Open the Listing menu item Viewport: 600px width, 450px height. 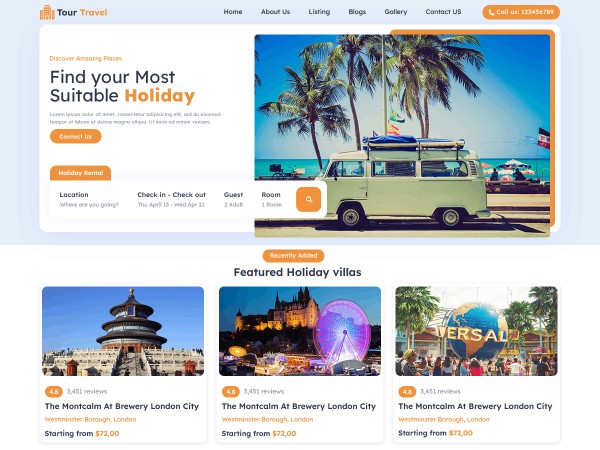coord(319,12)
